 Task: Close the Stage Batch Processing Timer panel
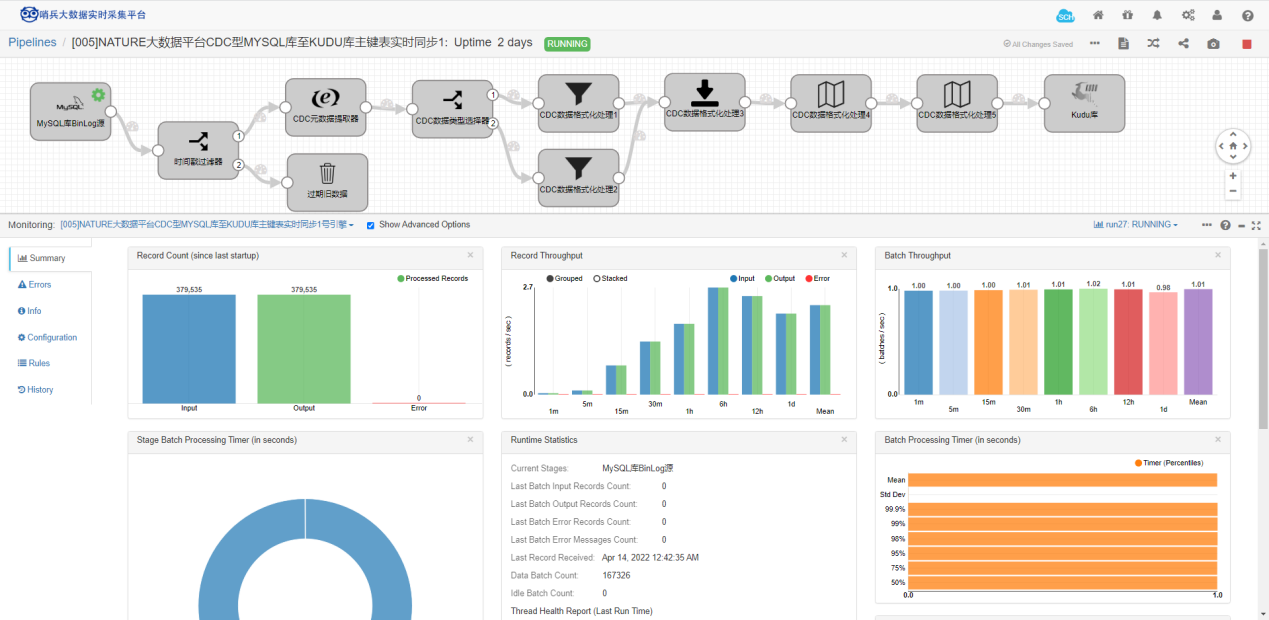[471, 440]
